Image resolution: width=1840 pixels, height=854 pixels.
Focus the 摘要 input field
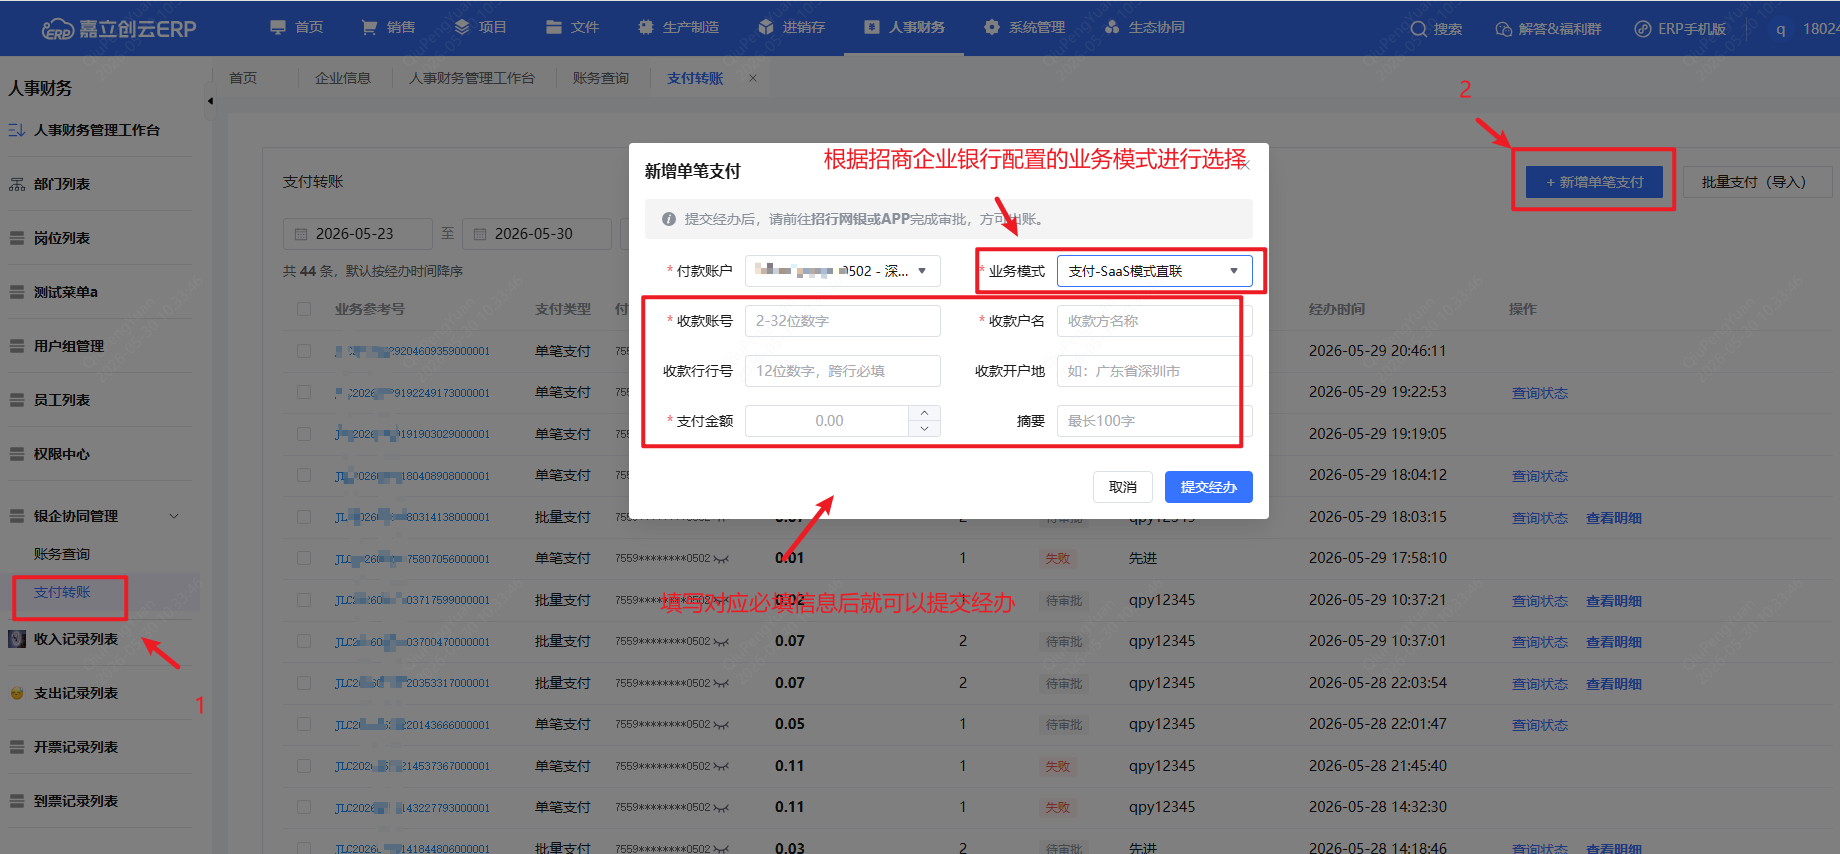coord(1154,421)
